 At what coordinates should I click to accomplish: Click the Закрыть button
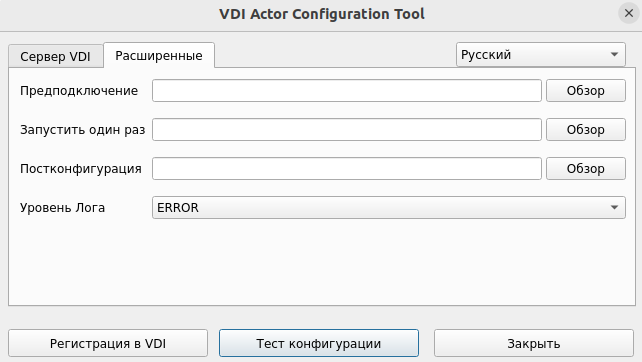533,343
